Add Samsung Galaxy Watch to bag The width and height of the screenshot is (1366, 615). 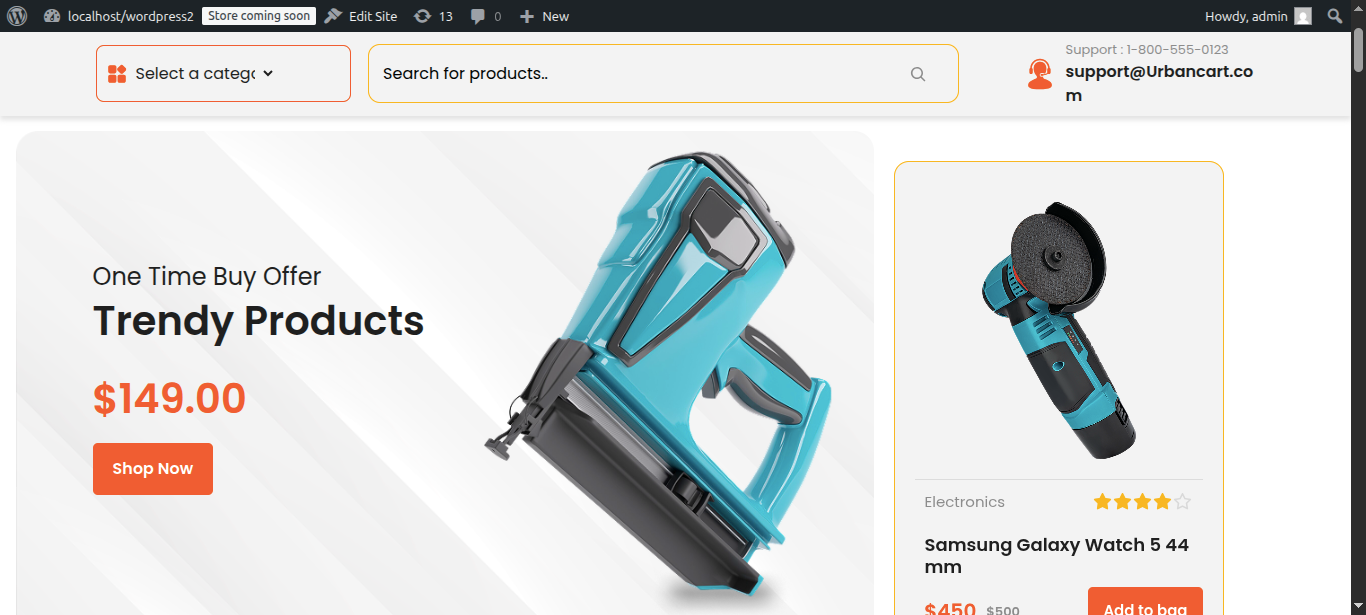click(1145, 605)
